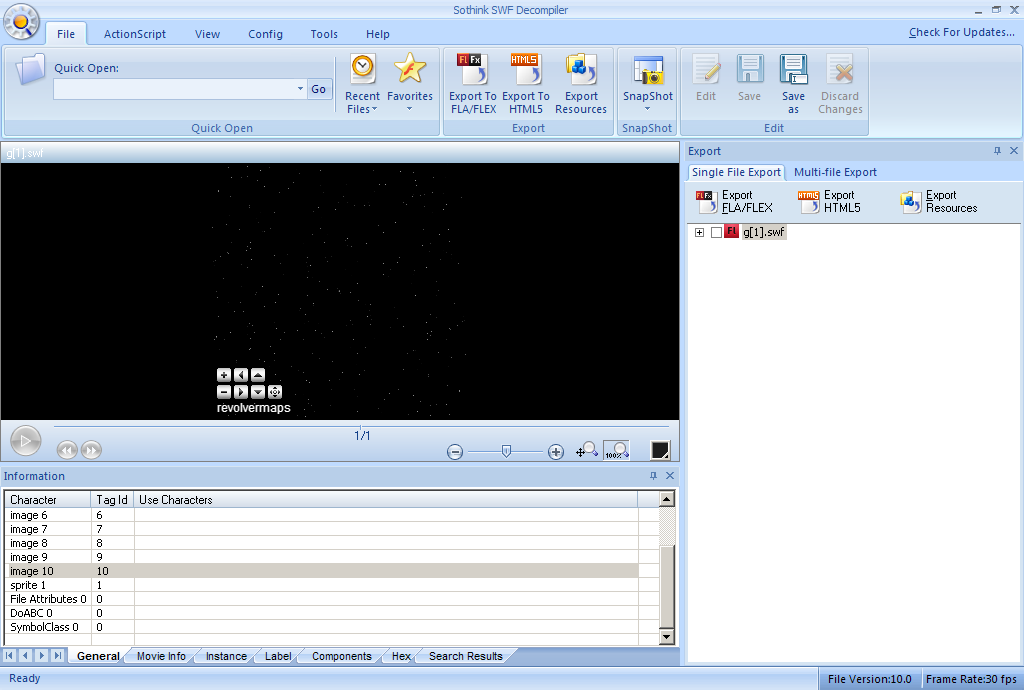Pin the Export panel
This screenshot has width=1024, height=690.
tap(997, 151)
